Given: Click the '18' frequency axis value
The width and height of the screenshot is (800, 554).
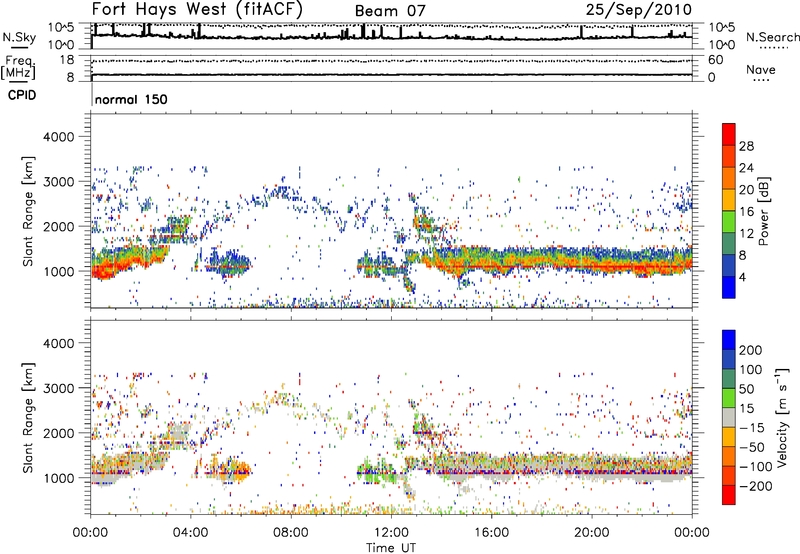Looking at the screenshot, I should (x=66, y=60).
